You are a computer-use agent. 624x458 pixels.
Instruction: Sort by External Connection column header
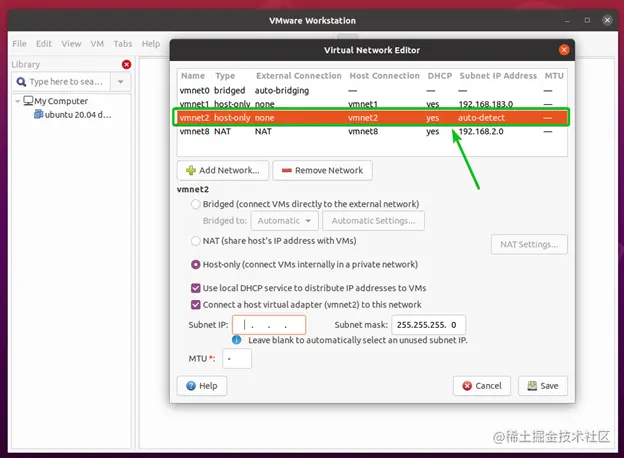coord(298,76)
